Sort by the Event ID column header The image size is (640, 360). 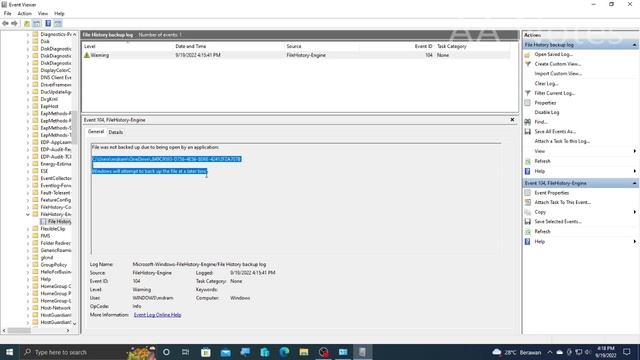click(423, 46)
